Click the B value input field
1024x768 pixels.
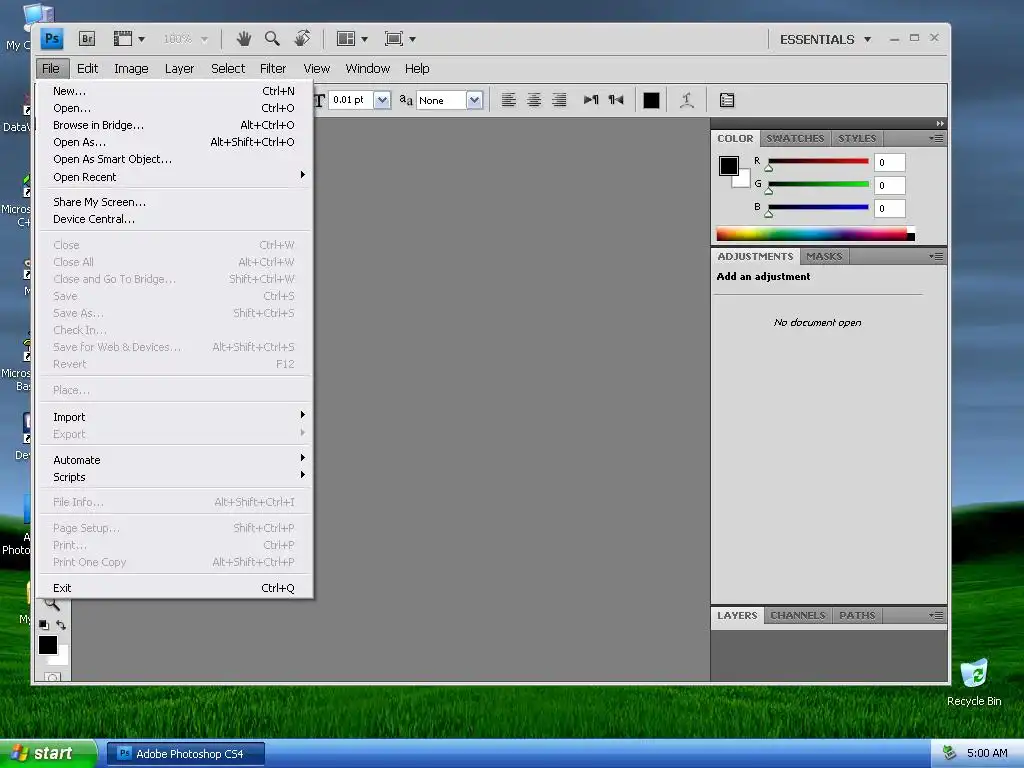pos(889,208)
